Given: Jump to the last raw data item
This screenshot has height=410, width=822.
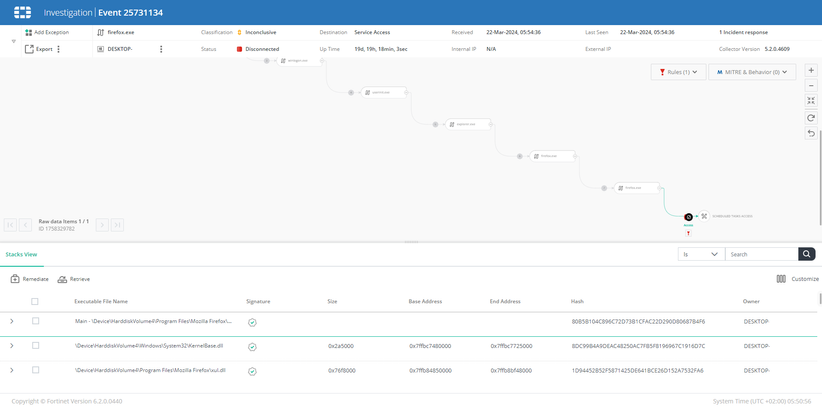Looking at the screenshot, I should point(117,225).
